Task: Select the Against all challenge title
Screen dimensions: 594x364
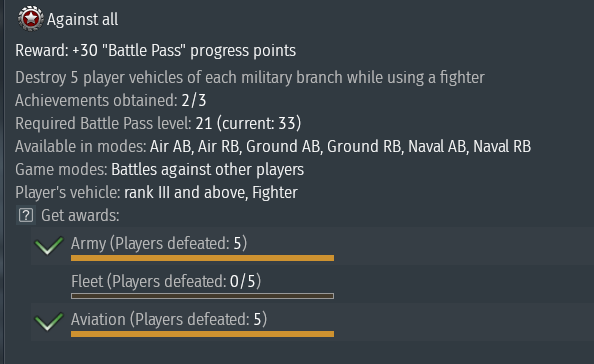Action: click(82, 19)
